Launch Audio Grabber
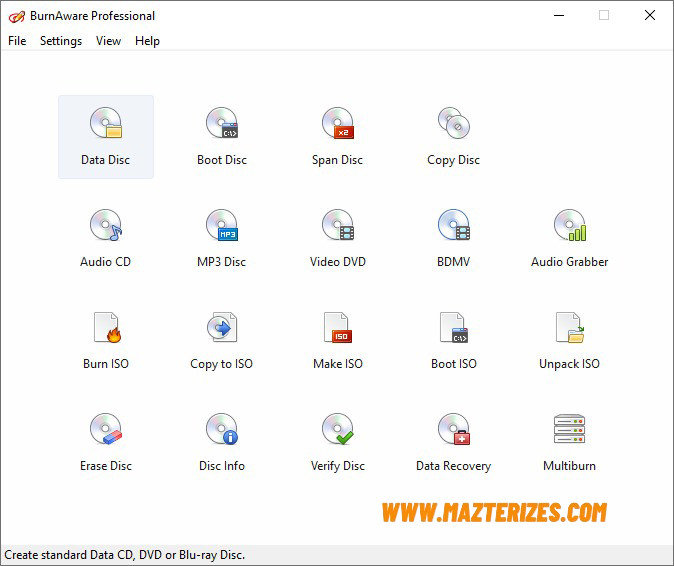The width and height of the screenshot is (674, 566). pyautogui.click(x=570, y=239)
